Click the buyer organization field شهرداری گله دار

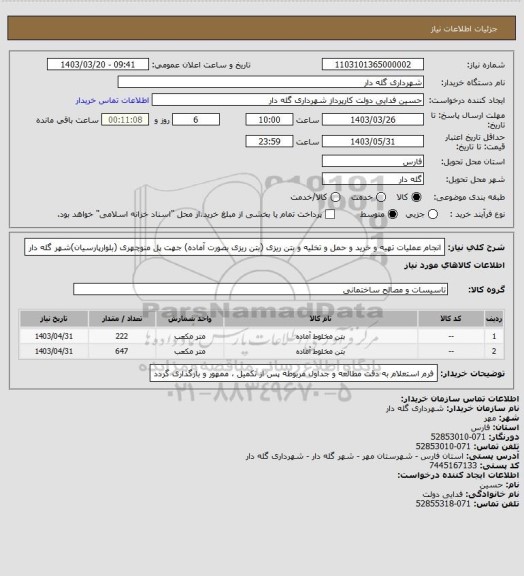270,82
